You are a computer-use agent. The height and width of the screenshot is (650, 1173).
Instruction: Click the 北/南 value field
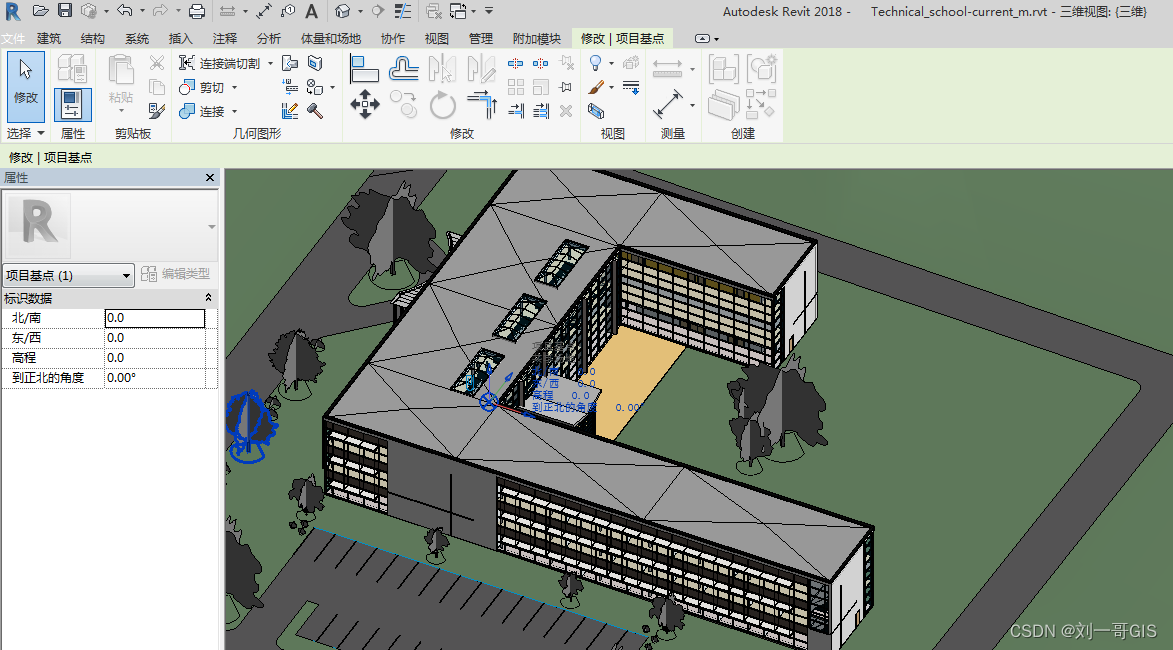(155, 318)
